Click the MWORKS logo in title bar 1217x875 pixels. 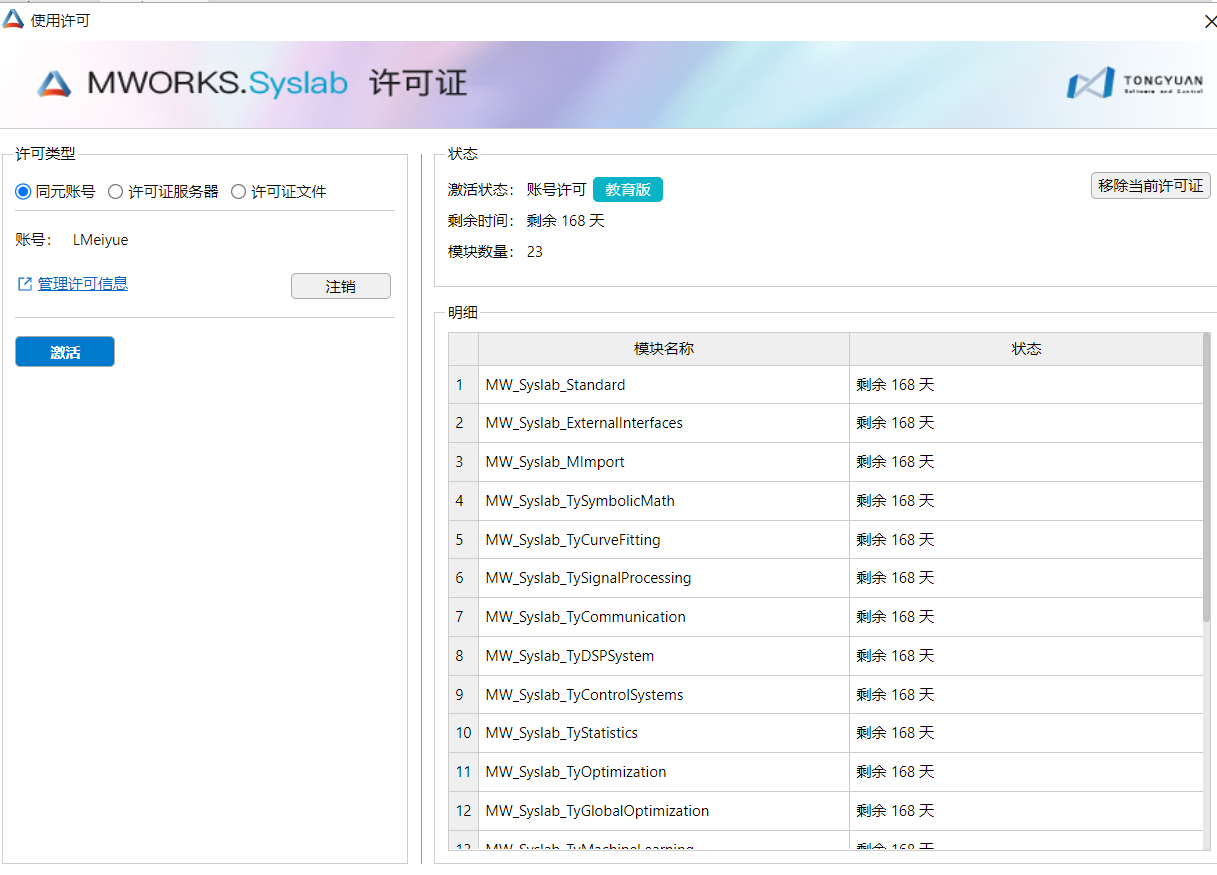(13, 19)
